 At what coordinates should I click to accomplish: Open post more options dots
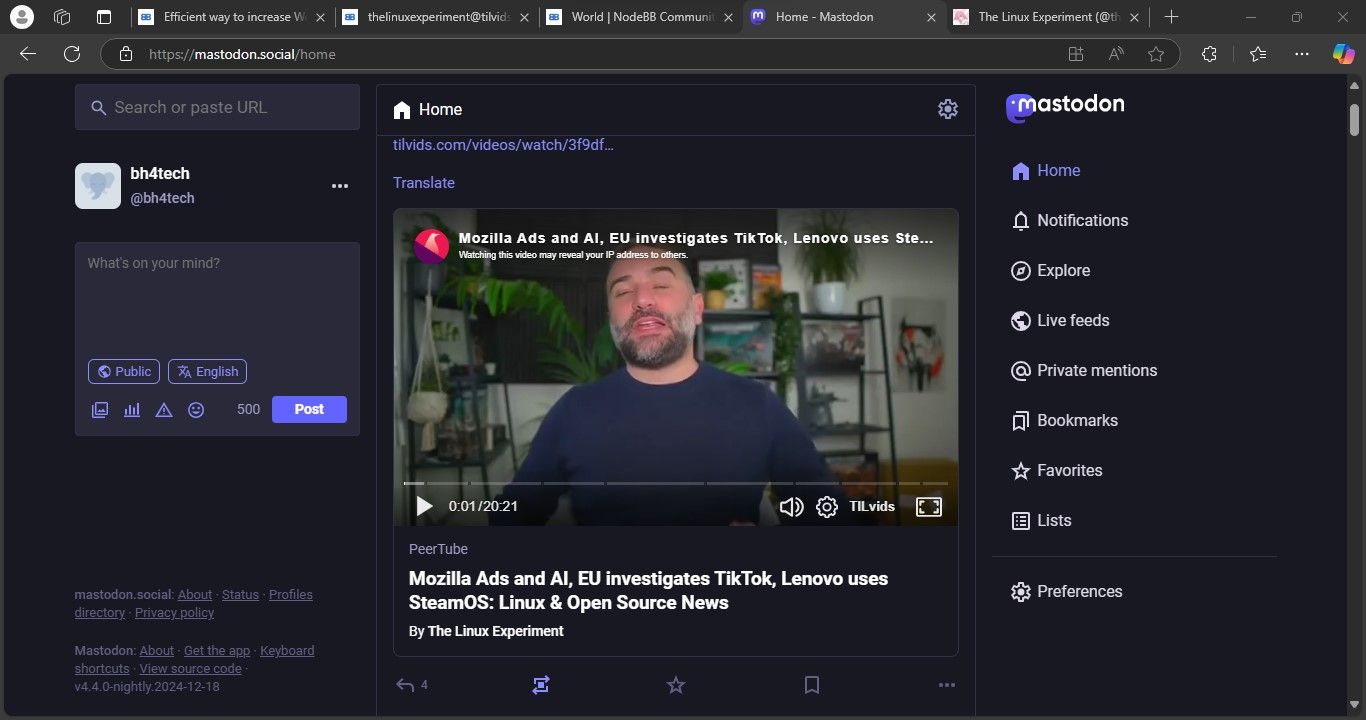coord(947,685)
